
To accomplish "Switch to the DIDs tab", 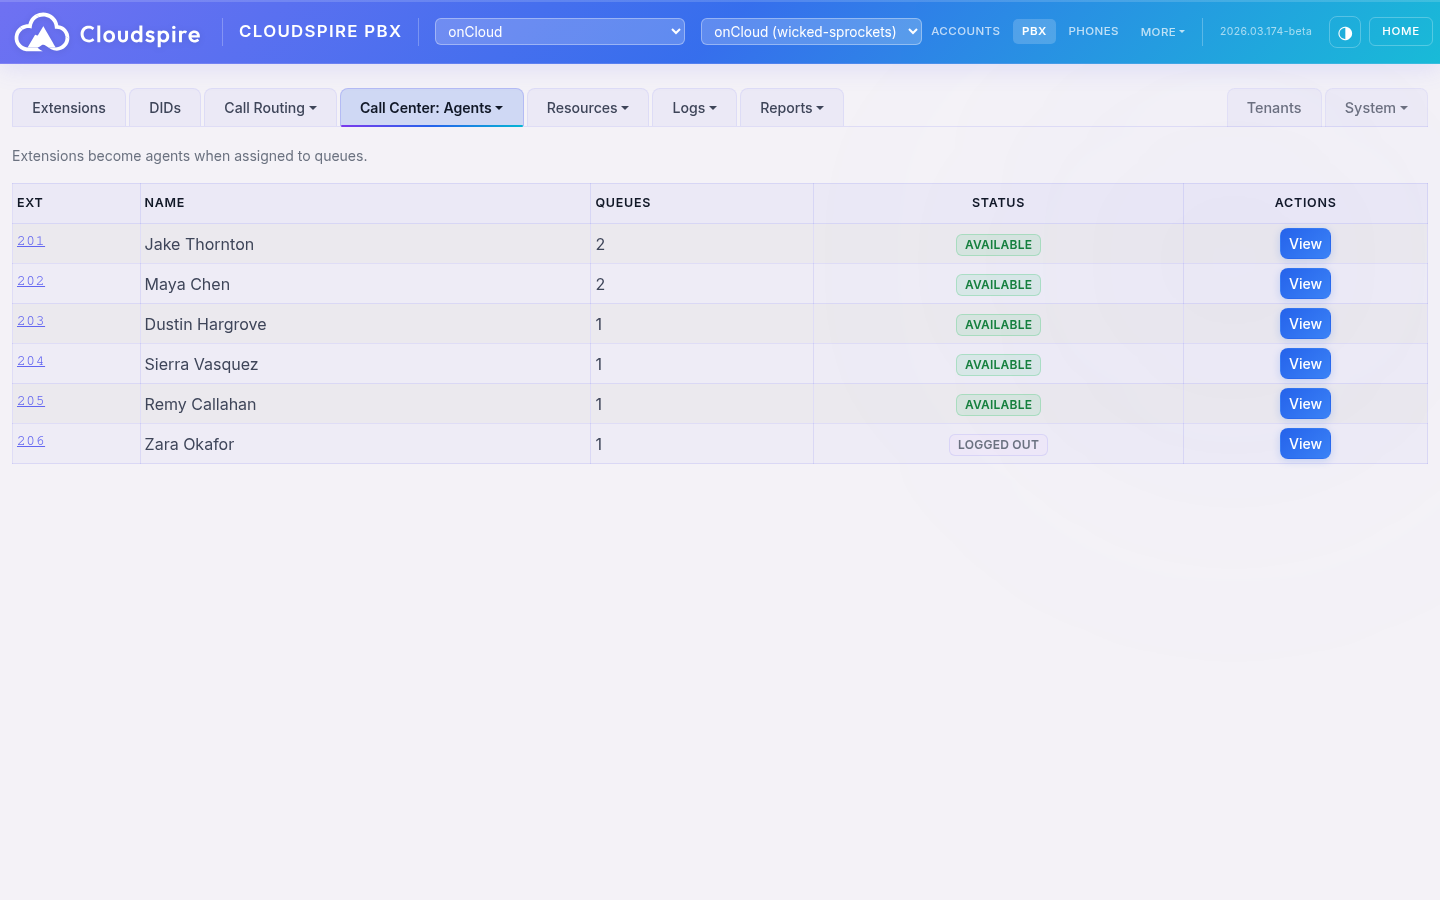I will [x=164, y=107].
